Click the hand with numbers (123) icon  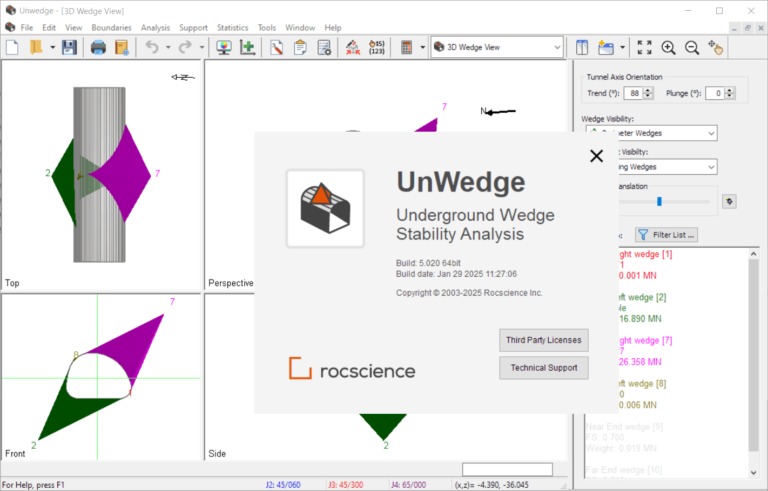pos(376,48)
